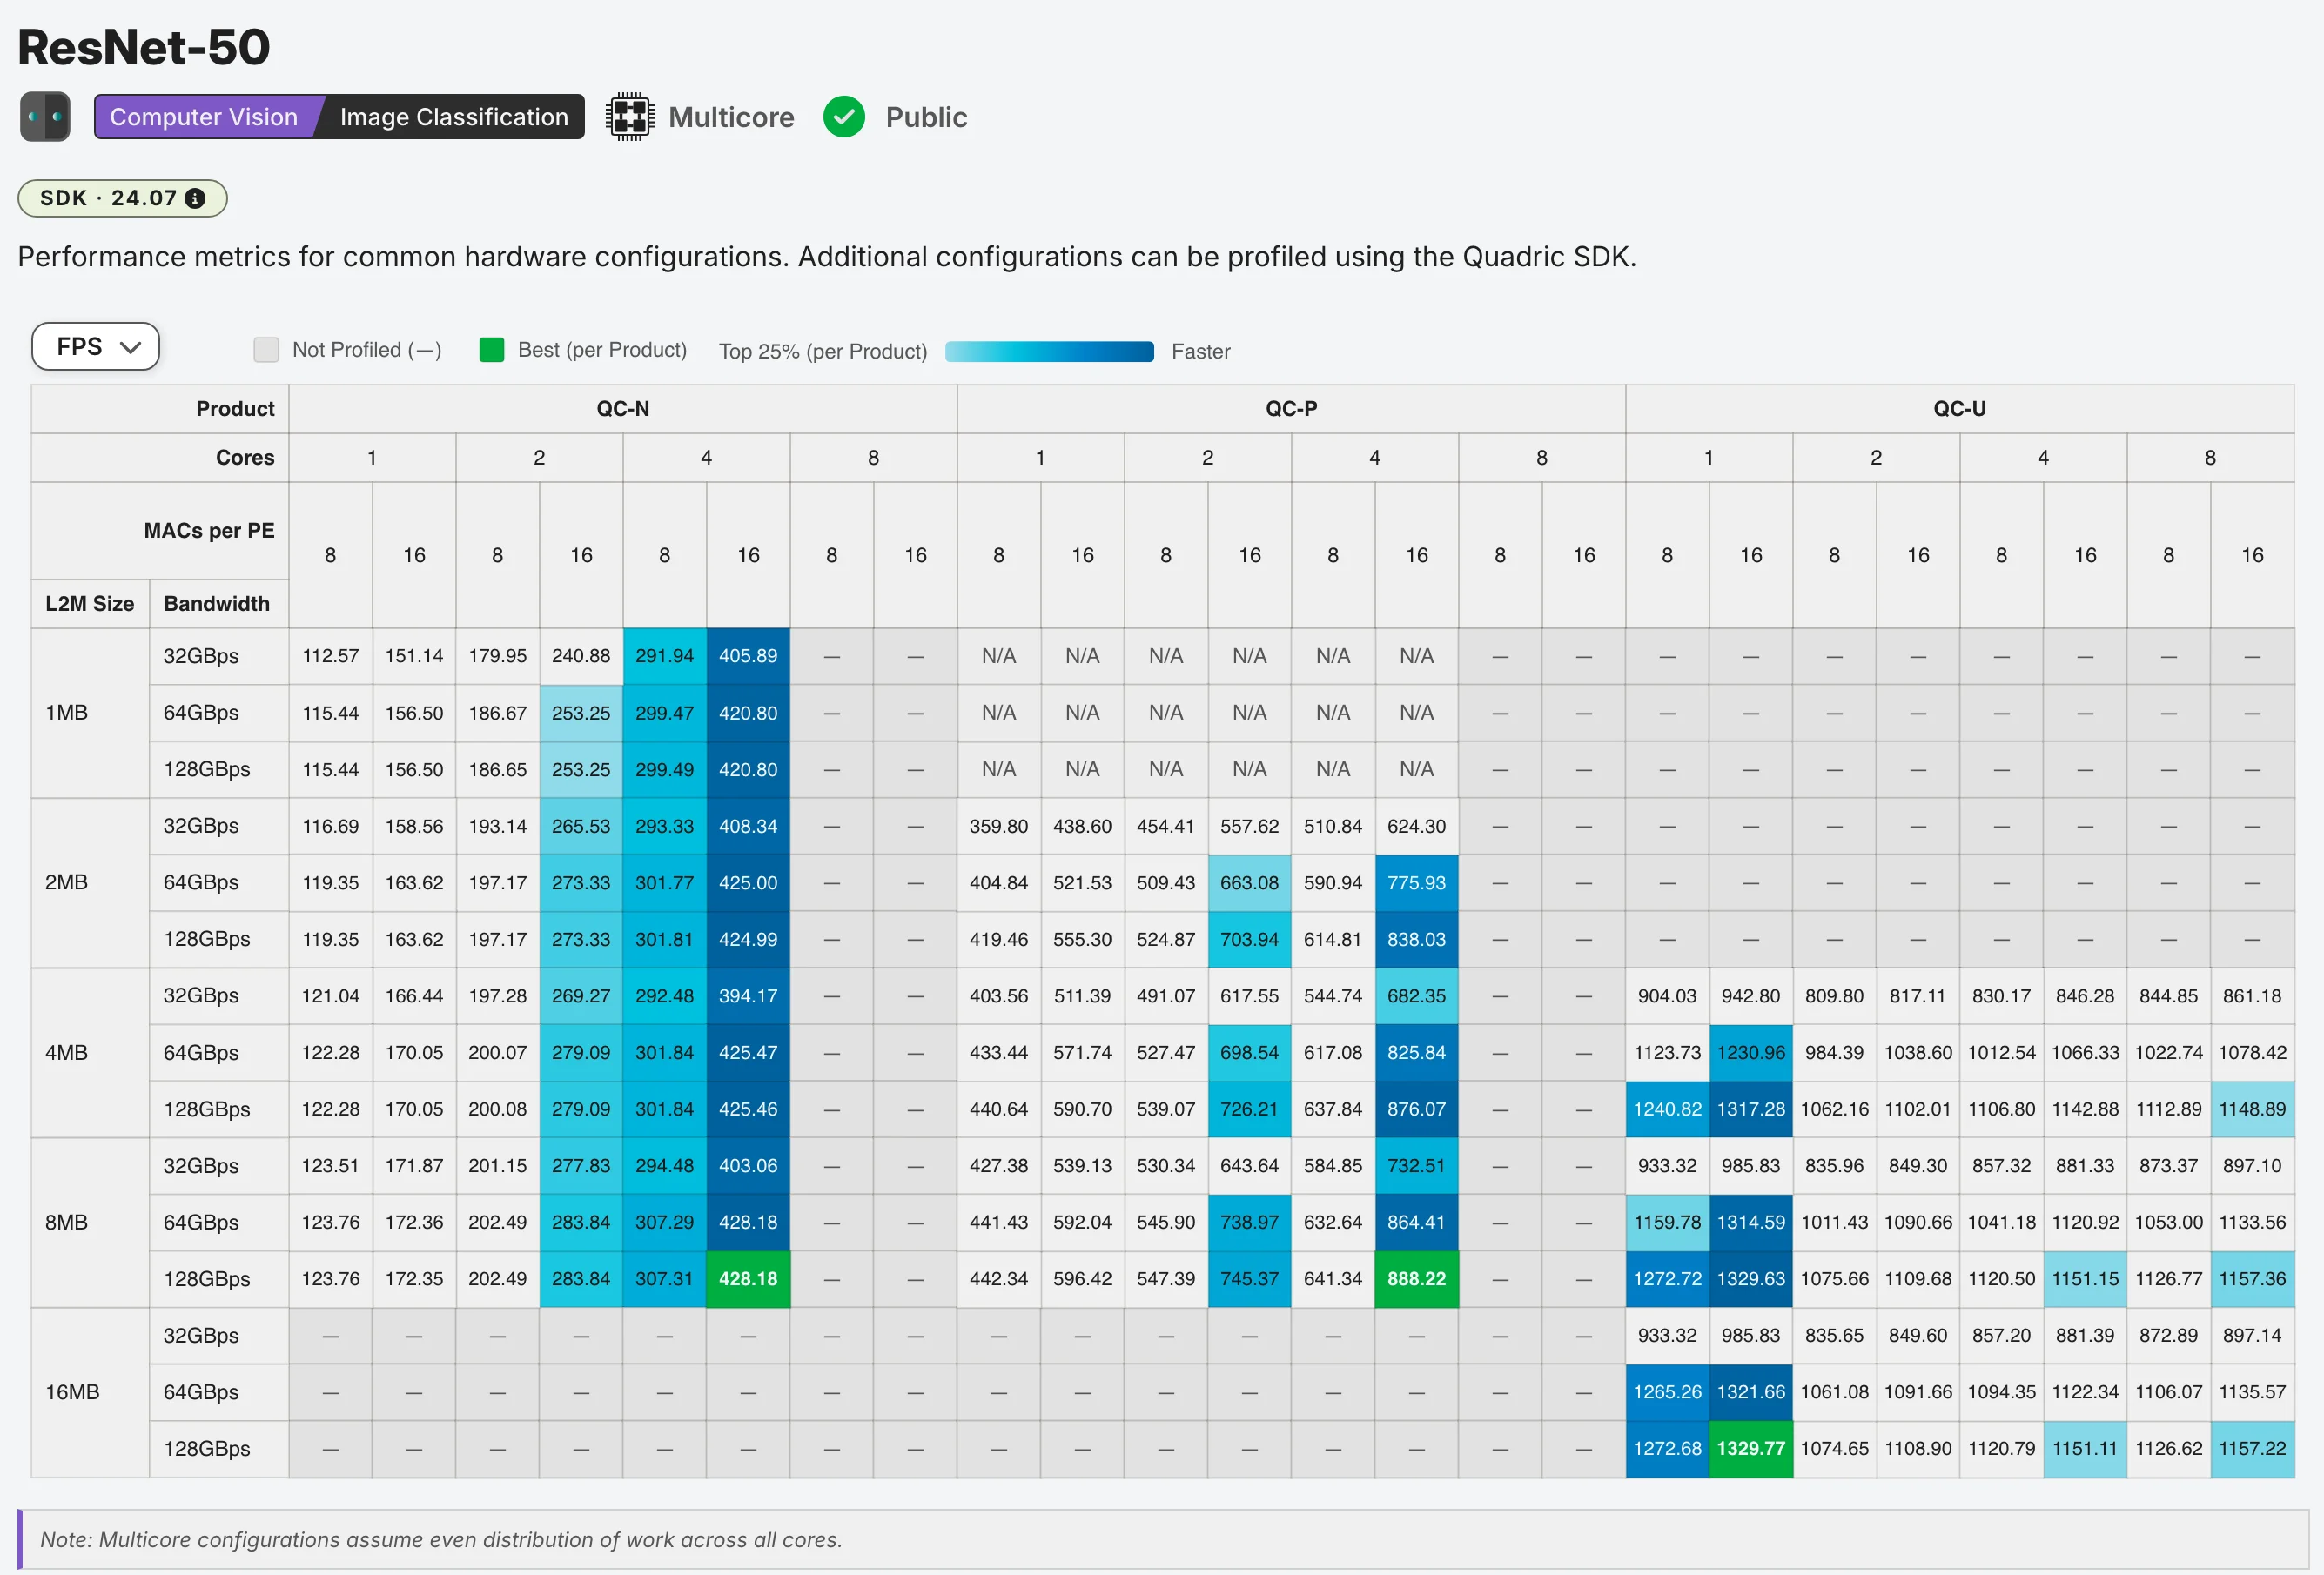Click the Top 25% Faster gradient bar
Screen dimensions: 2324x1575
tap(1049, 351)
